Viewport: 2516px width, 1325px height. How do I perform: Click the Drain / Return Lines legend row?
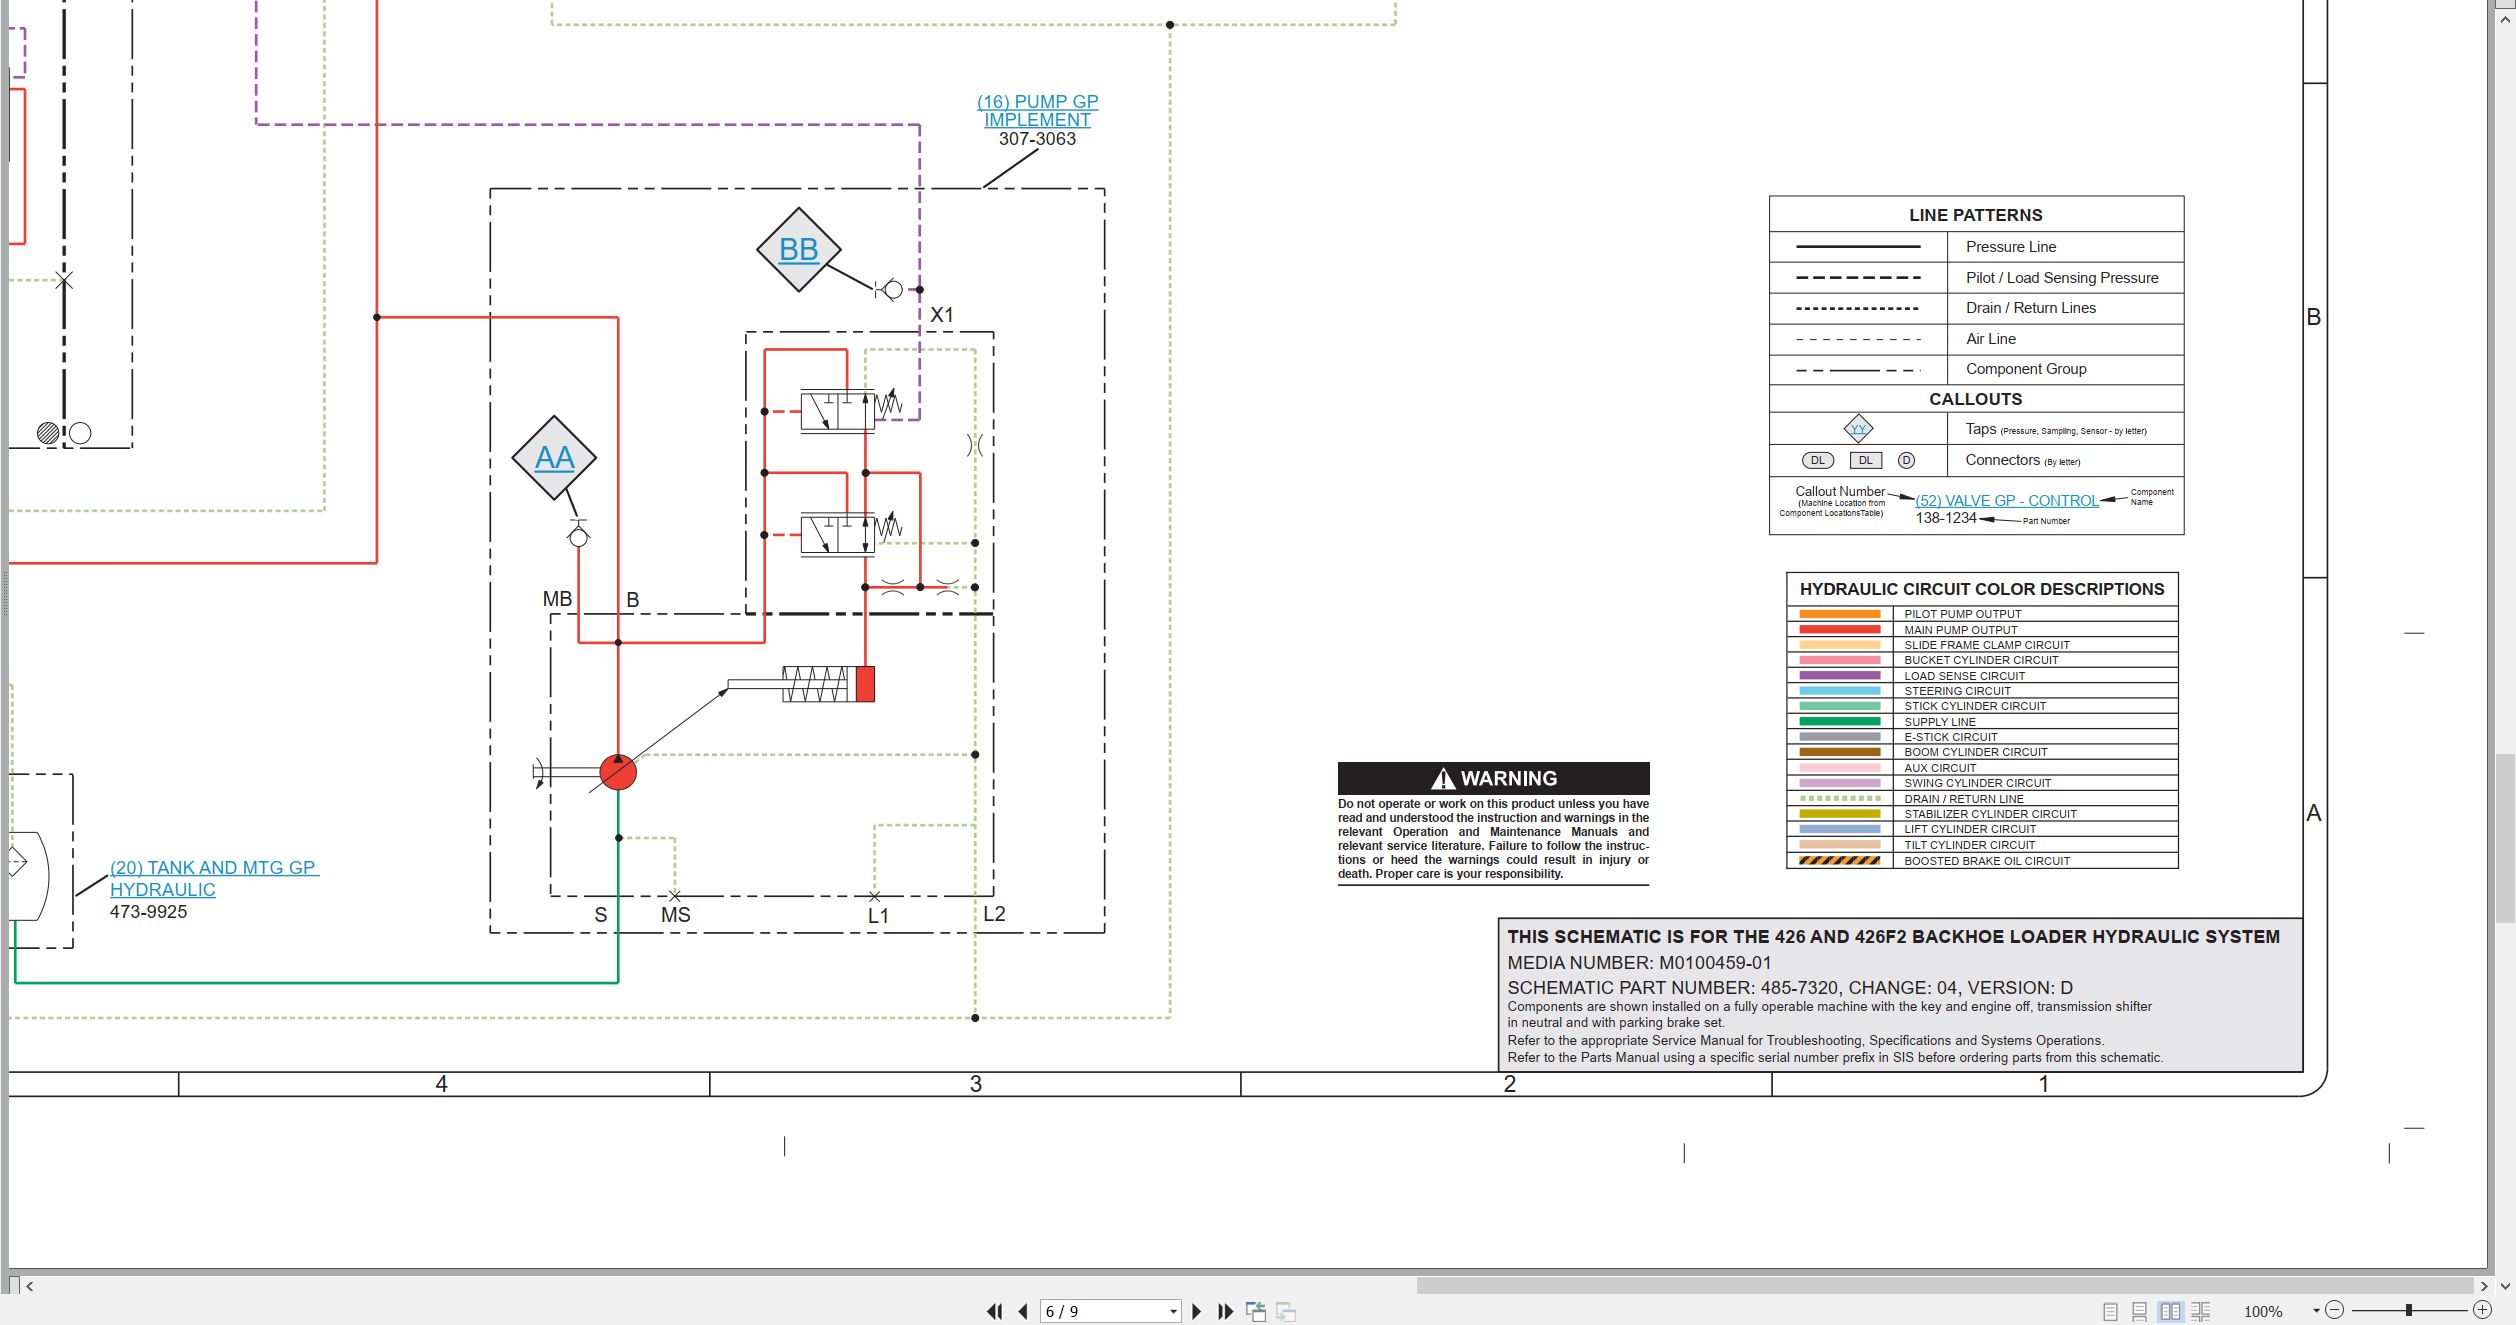click(x=1976, y=308)
